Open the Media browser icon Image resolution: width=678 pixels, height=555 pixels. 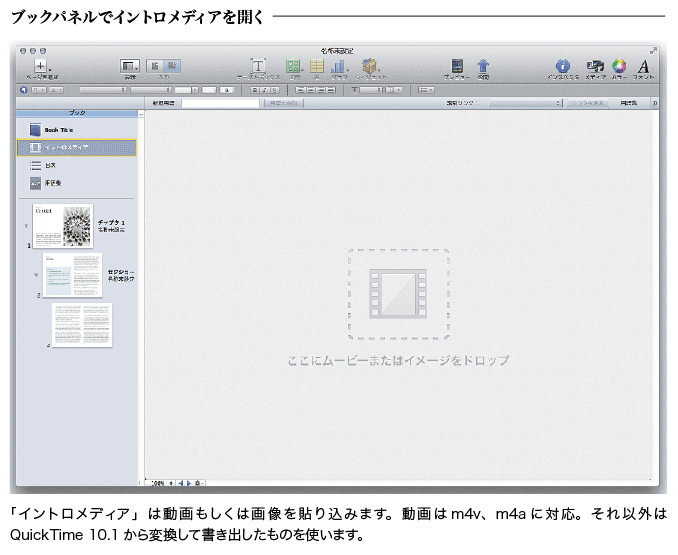coord(595,66)
